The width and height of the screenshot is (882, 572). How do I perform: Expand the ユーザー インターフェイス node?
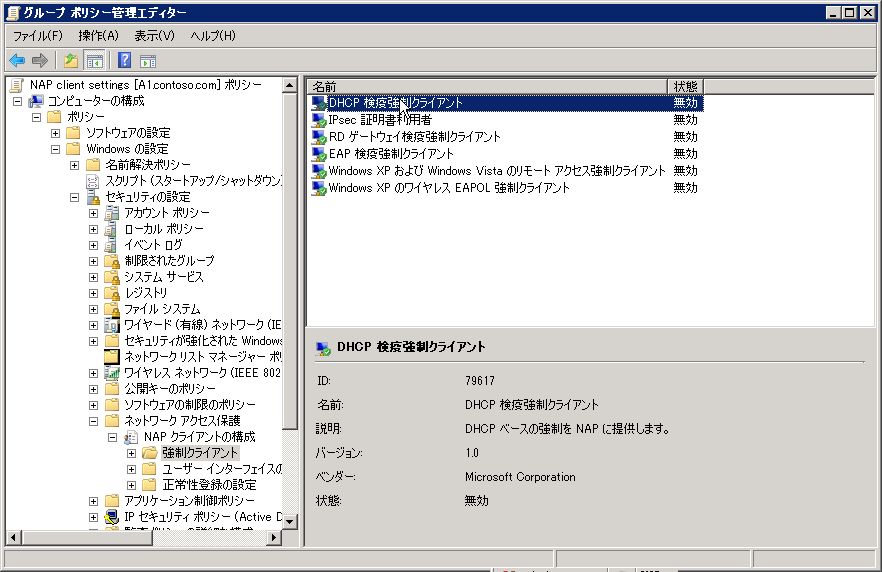[131, 469]
